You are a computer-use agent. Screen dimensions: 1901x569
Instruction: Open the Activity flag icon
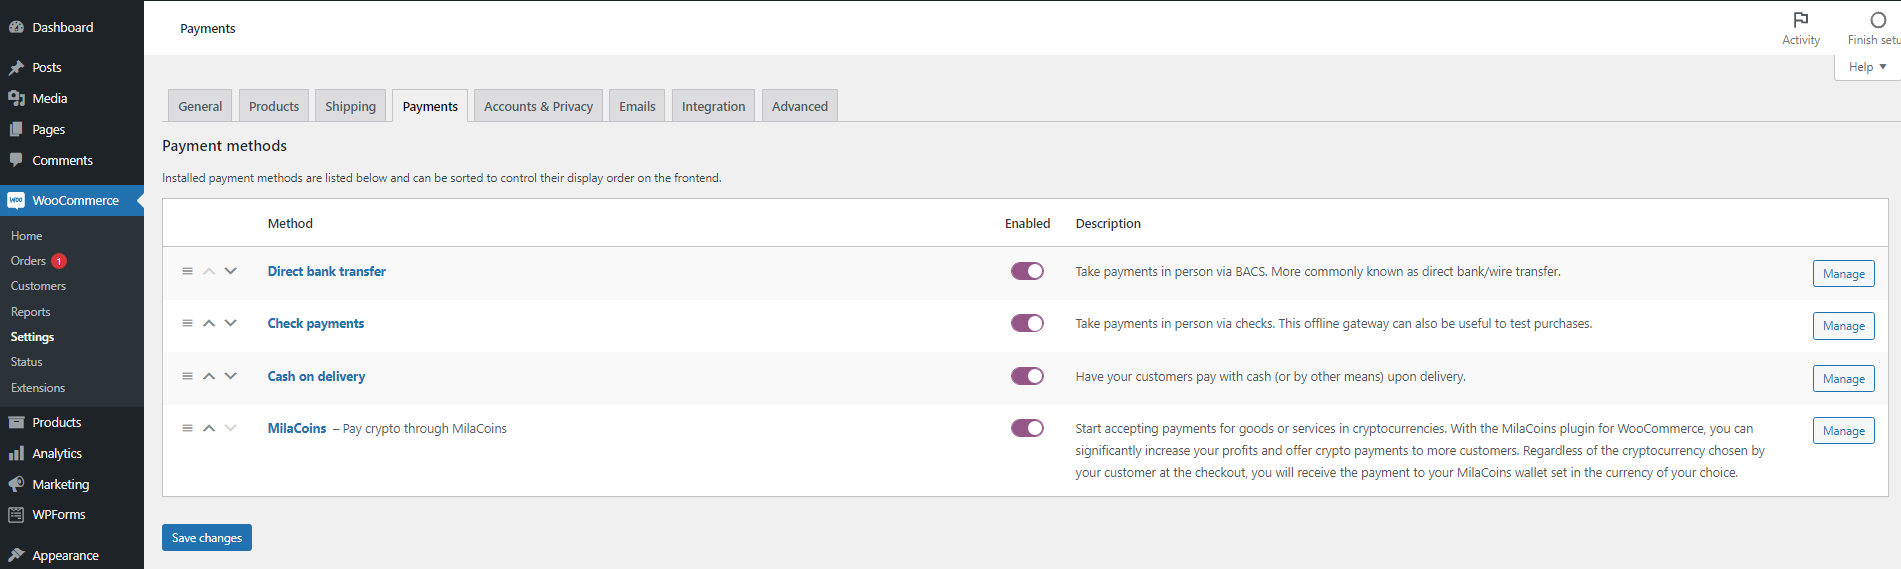(x=1801, y=20)
